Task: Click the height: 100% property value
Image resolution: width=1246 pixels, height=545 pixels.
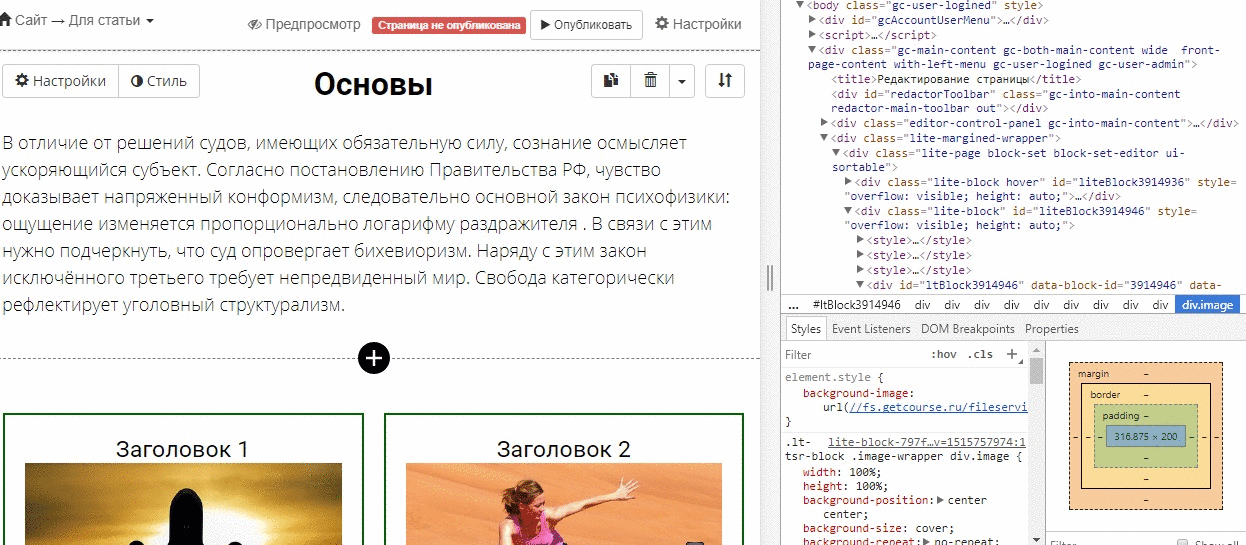Action: pyautogui.click(x=867, y=486)
